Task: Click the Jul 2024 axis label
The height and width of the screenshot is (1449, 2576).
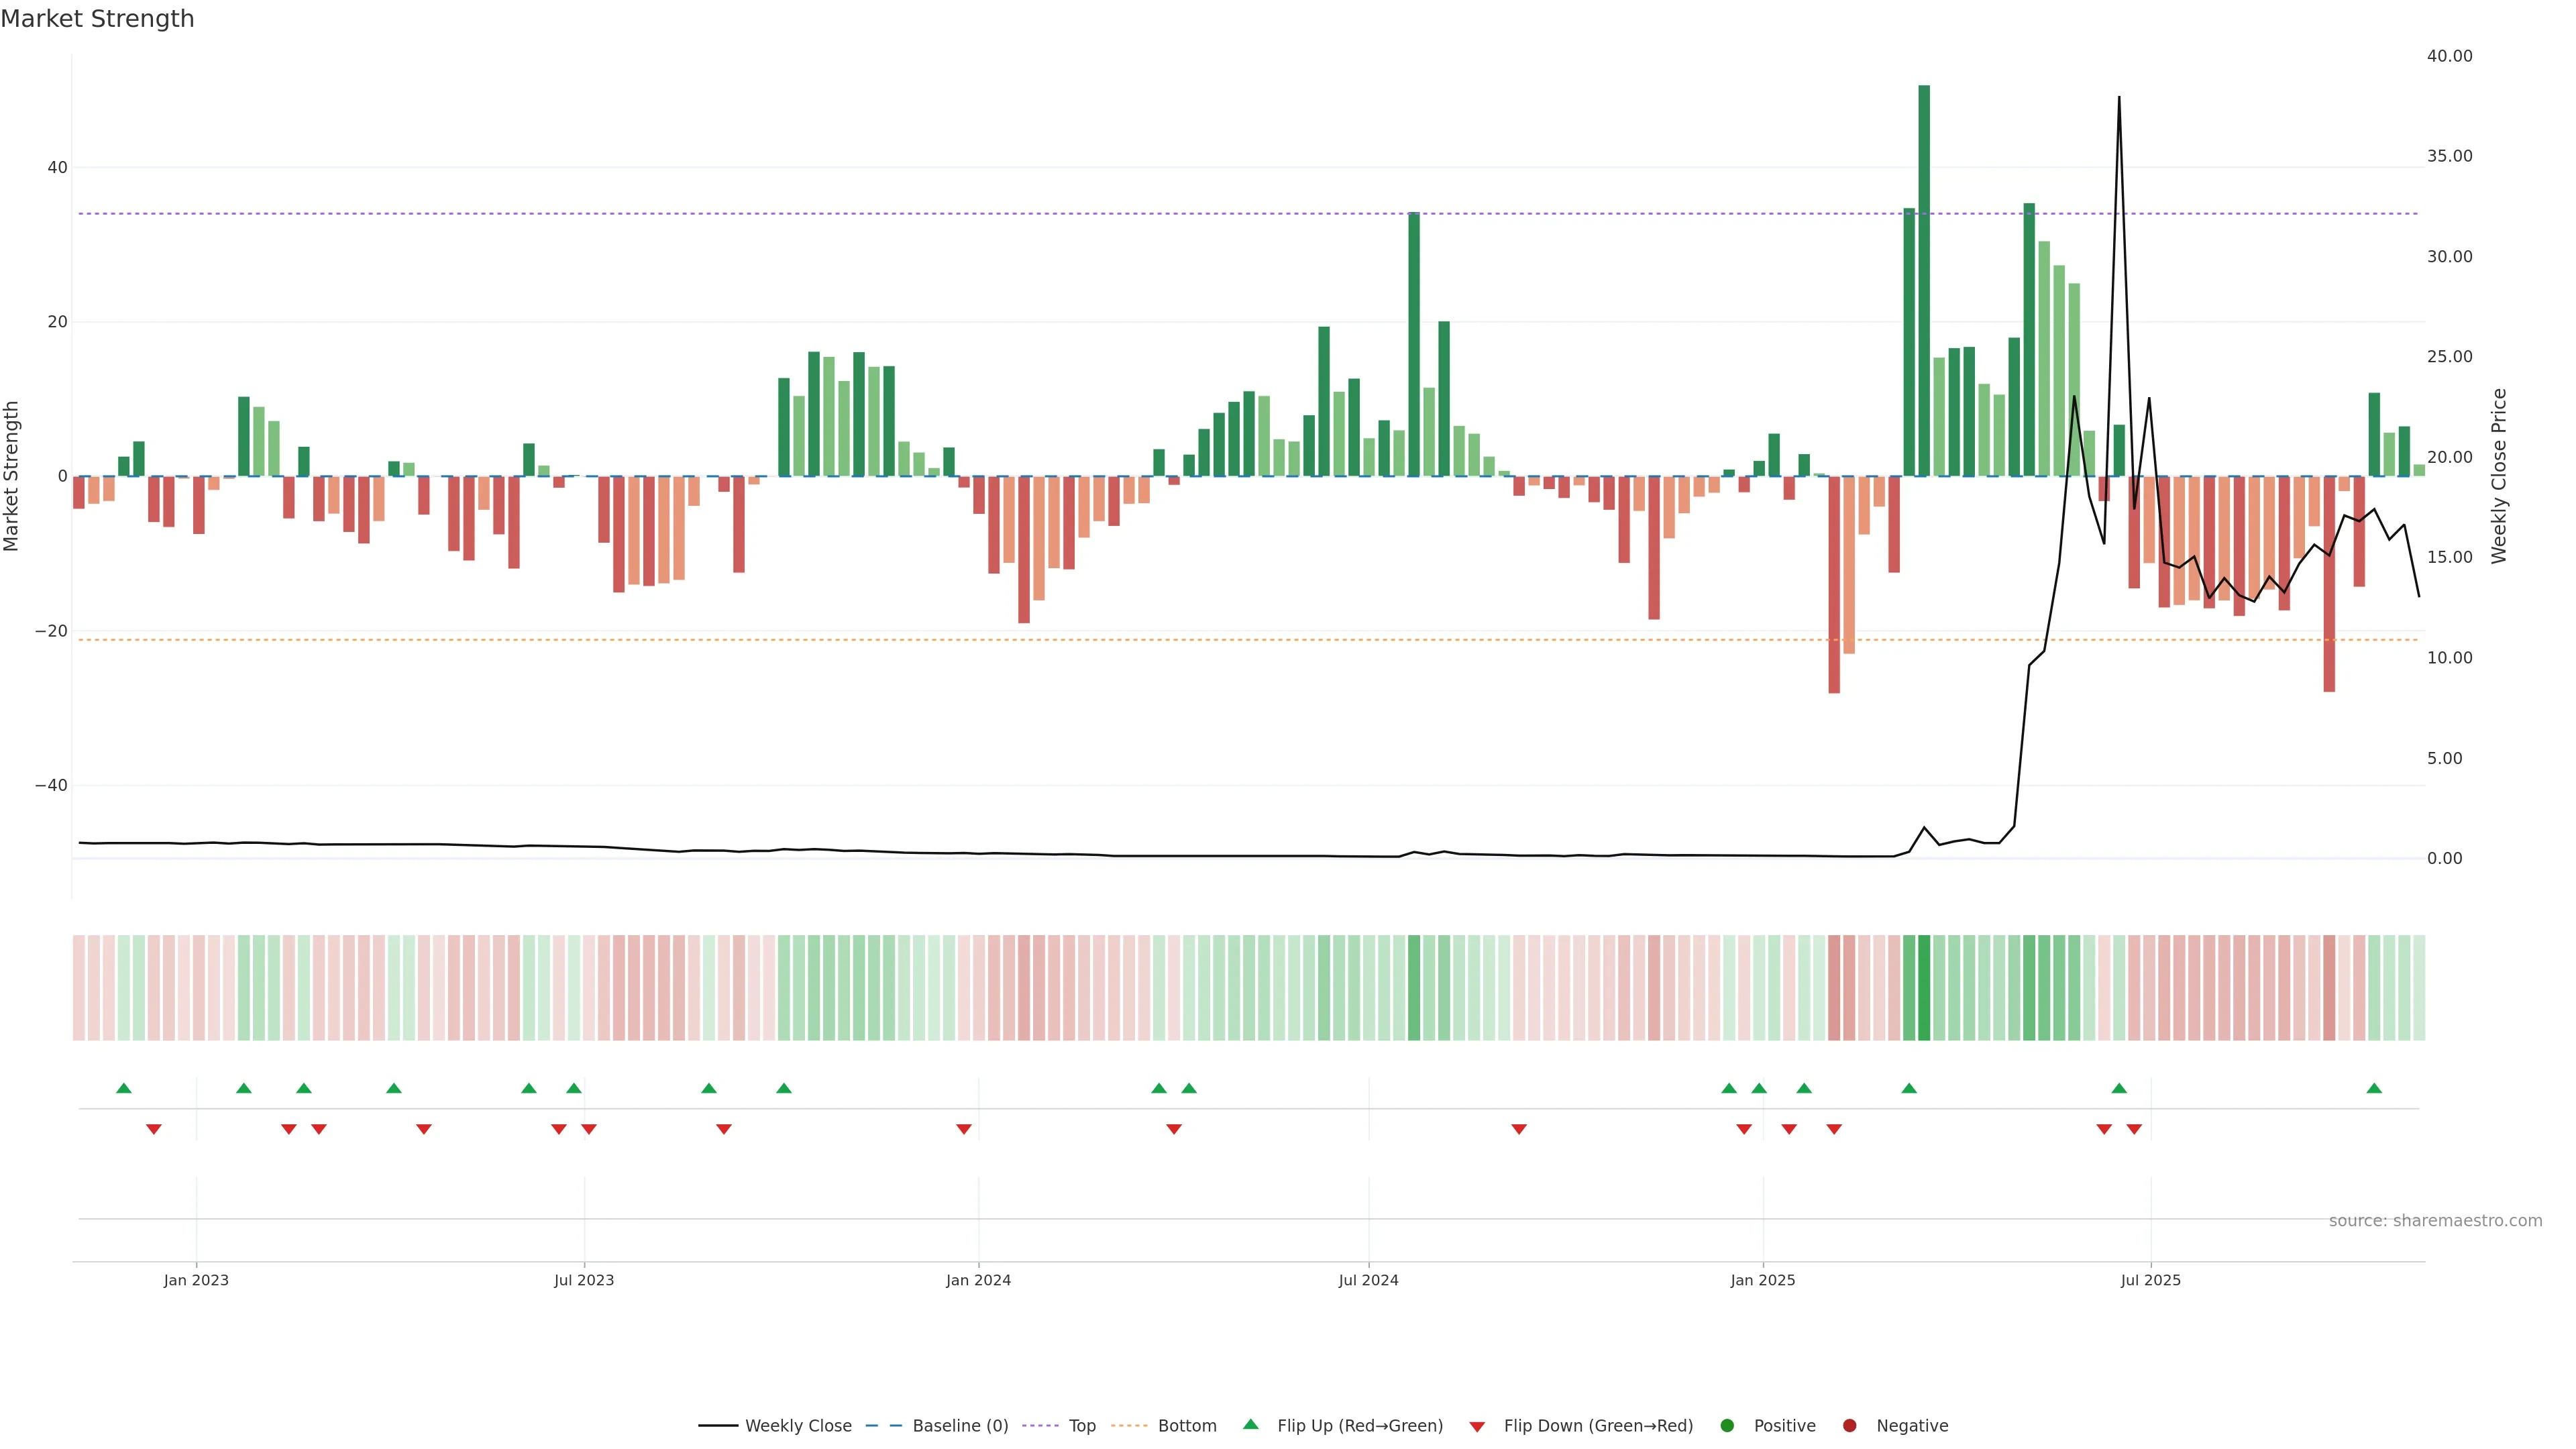Action: (1368, 1280)
